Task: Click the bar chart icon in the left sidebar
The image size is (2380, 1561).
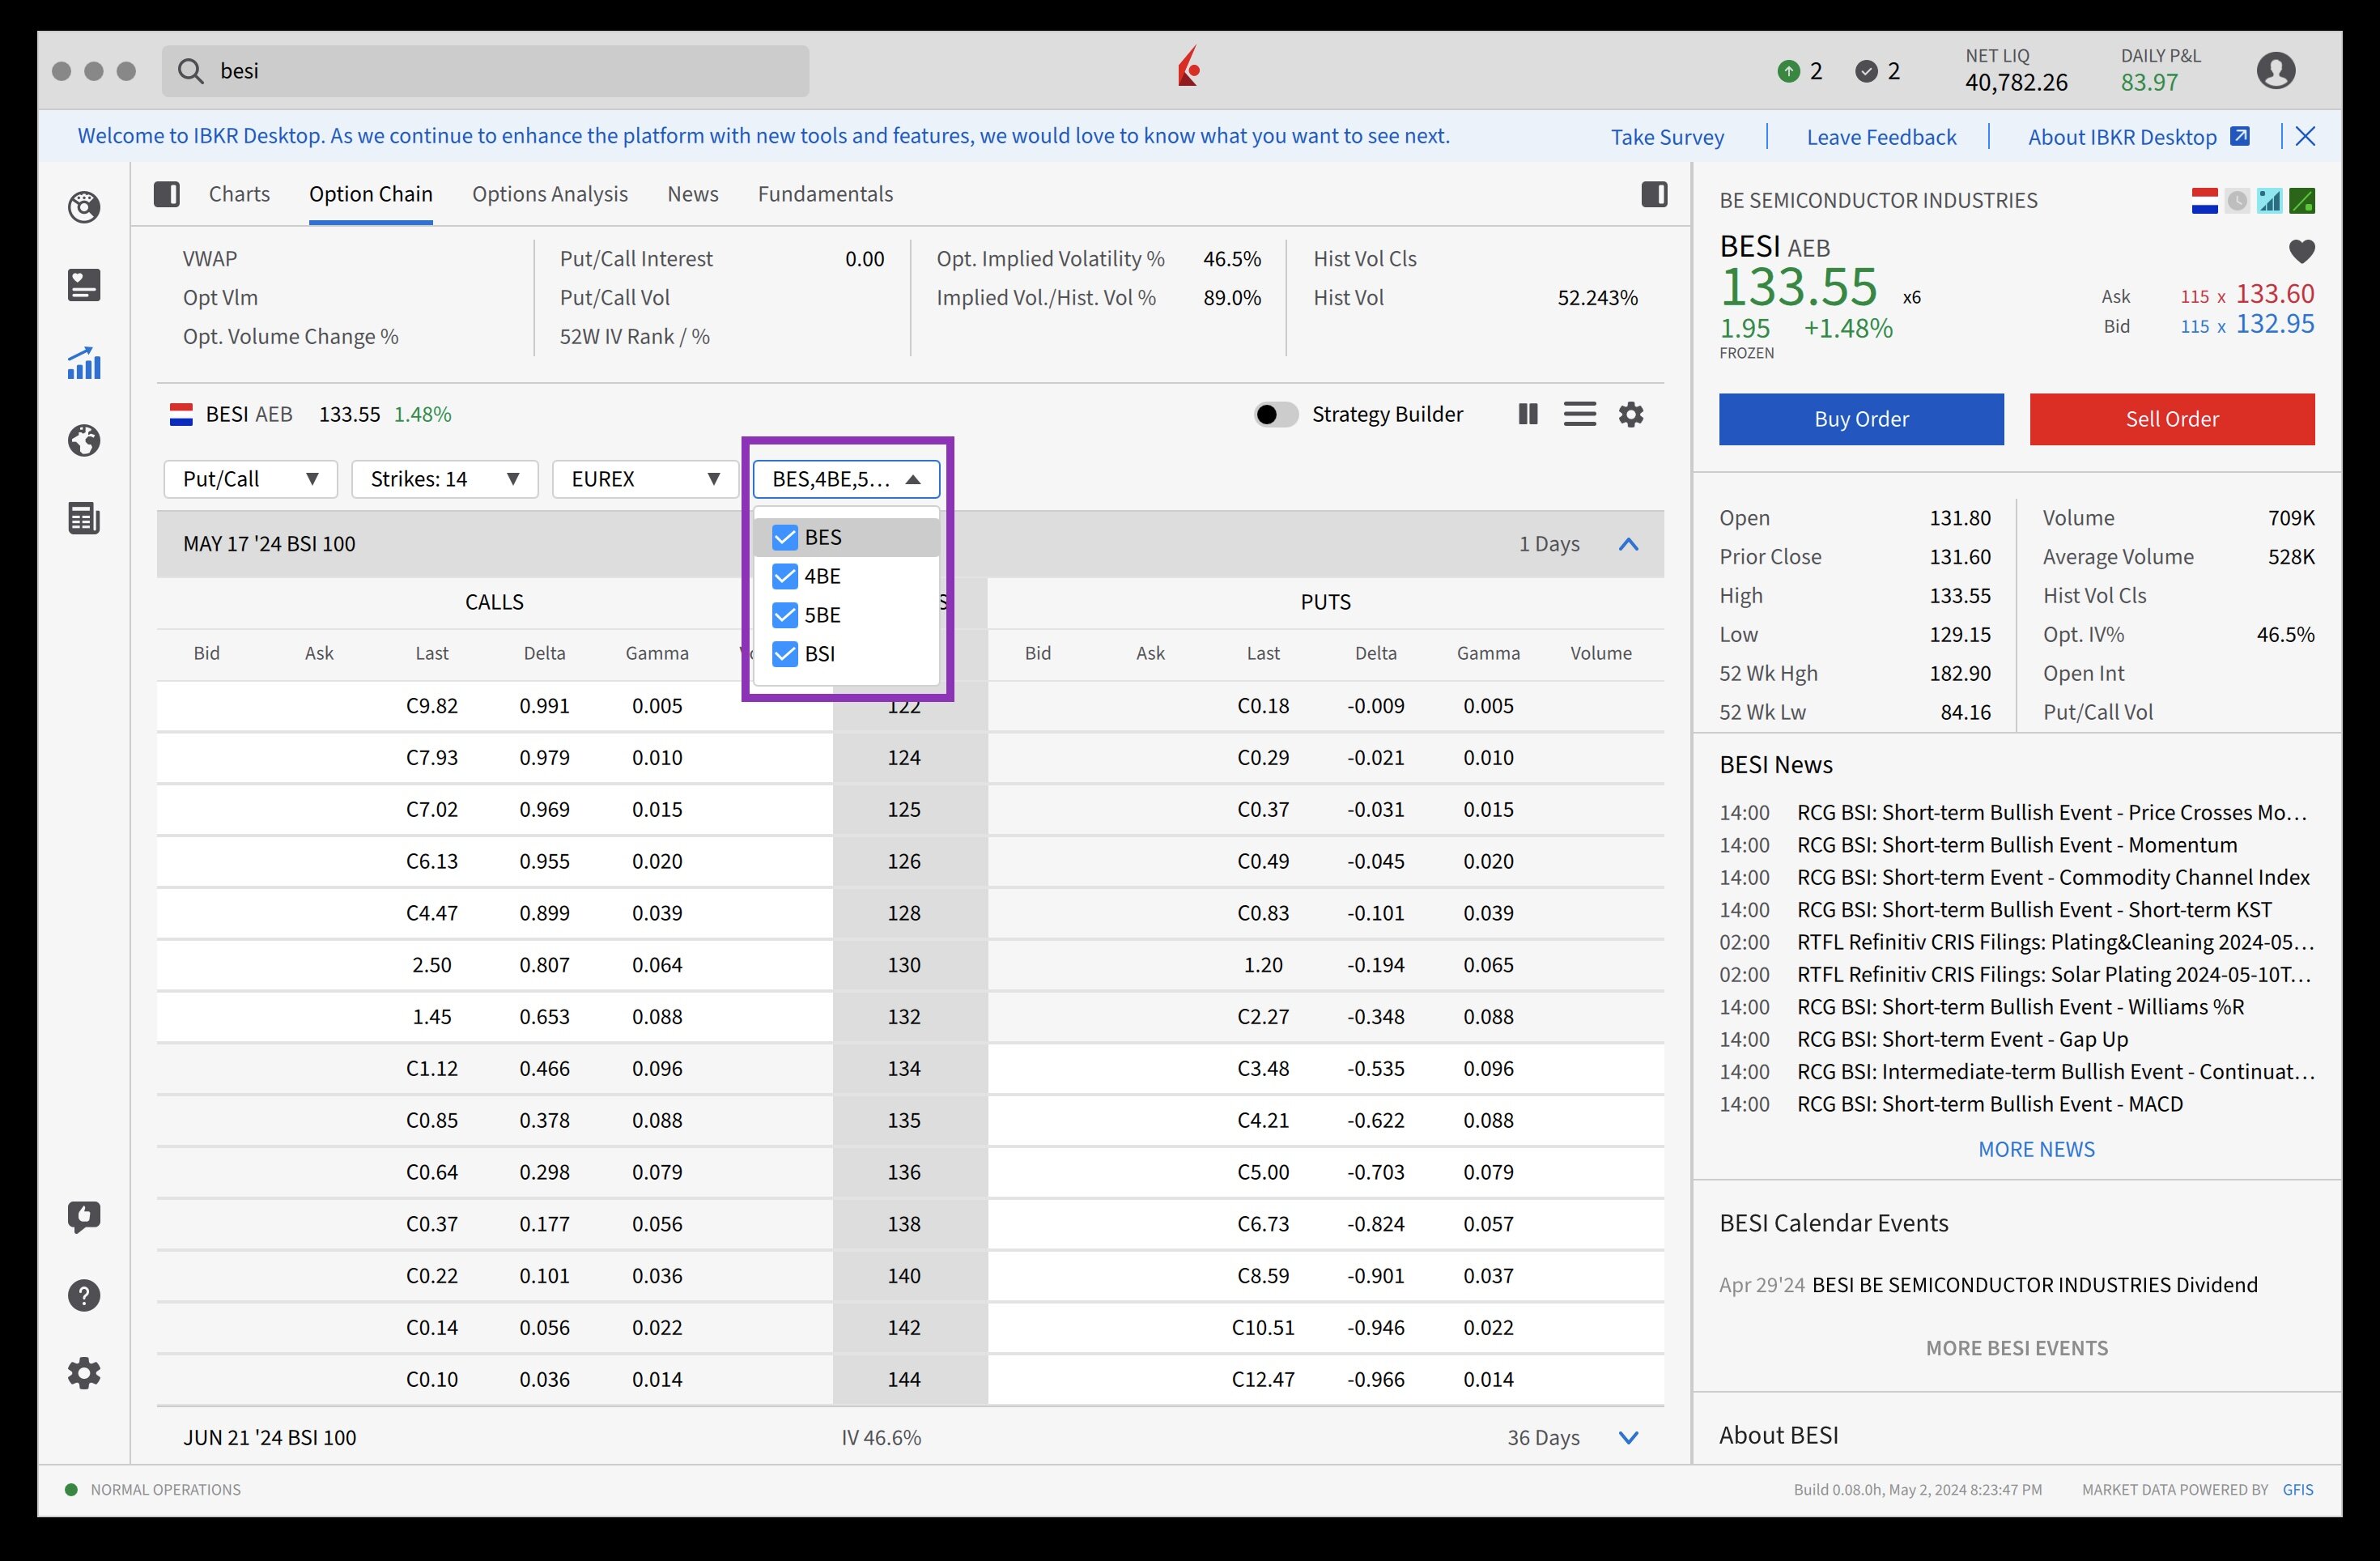Action: [84, 363]
